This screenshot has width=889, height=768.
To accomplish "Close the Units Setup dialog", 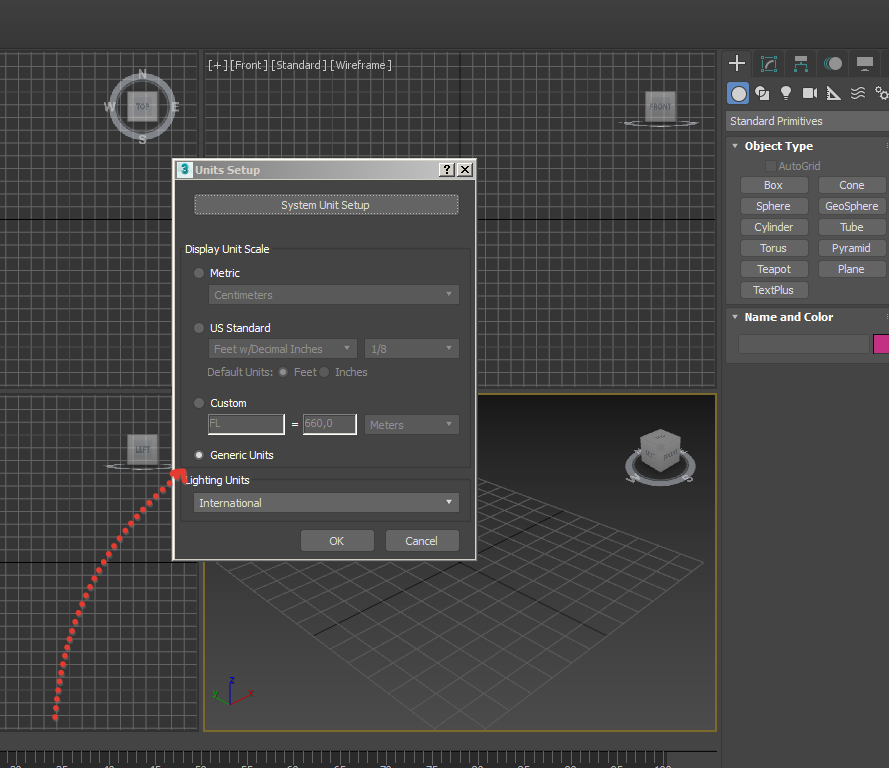I will (x=465, y=169).
